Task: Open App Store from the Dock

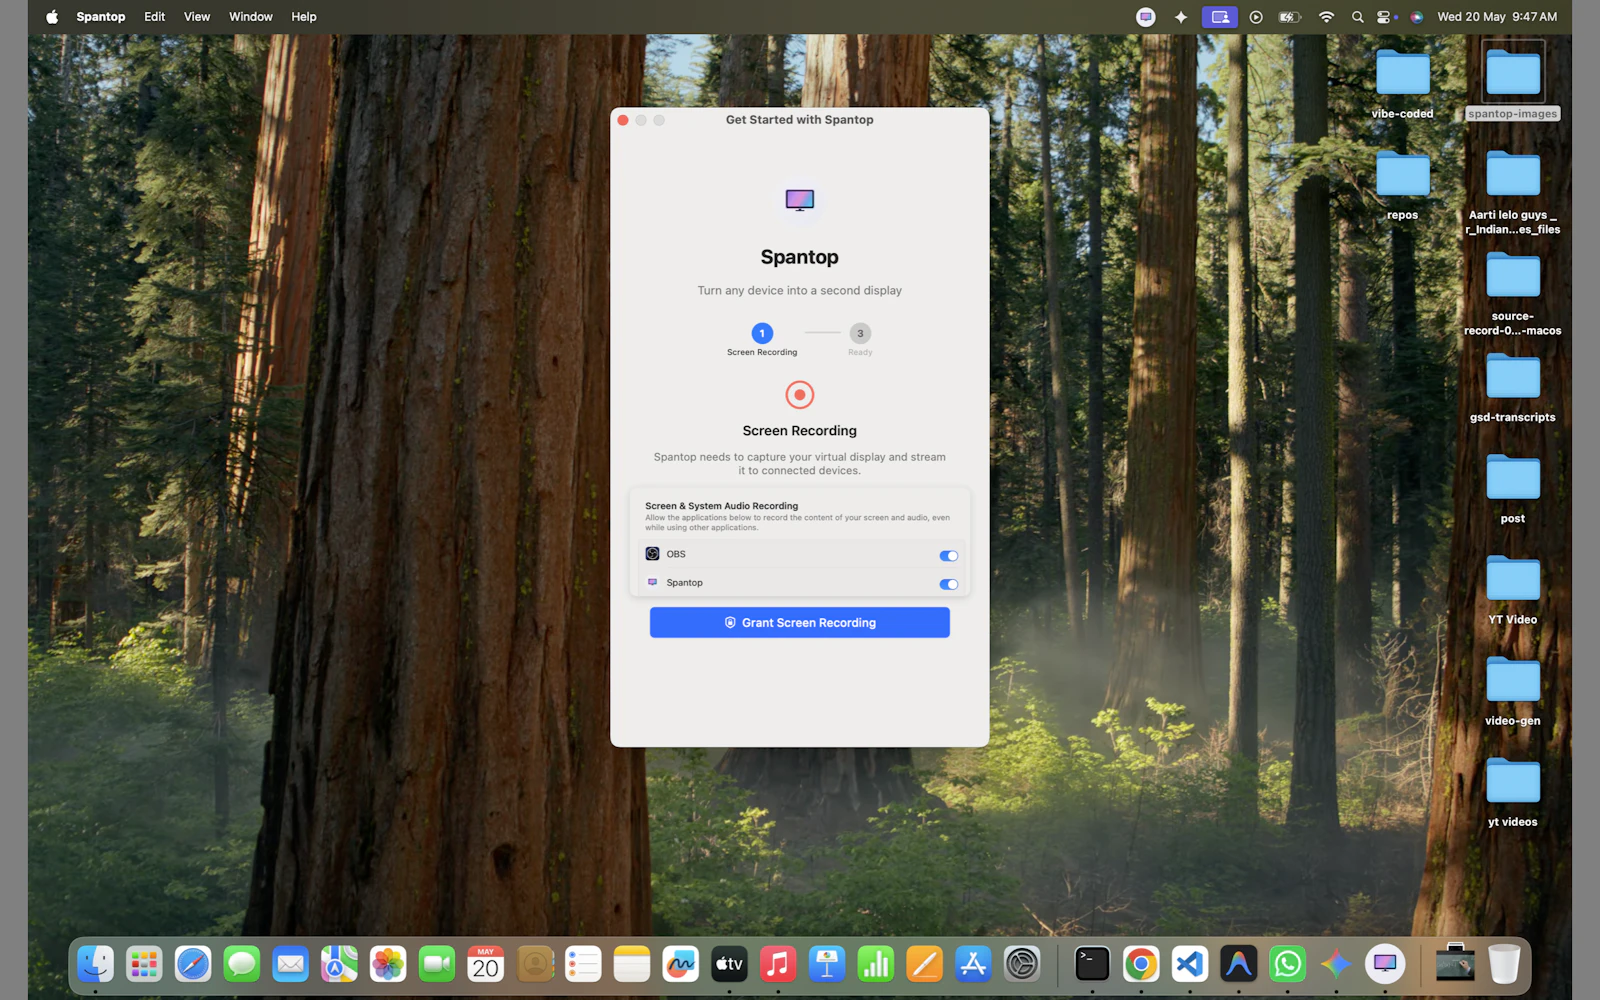Action: click(973, 964)
